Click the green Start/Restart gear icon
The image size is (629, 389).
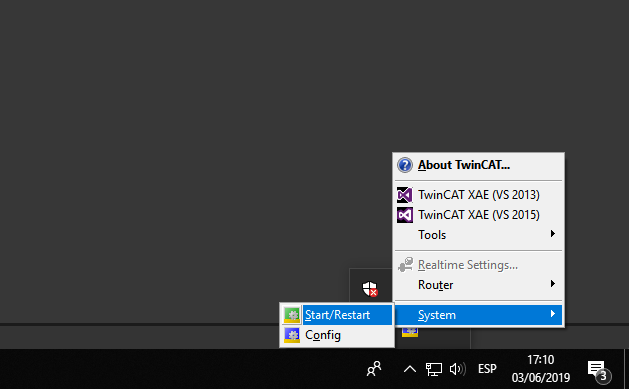[x=292, y=315]
